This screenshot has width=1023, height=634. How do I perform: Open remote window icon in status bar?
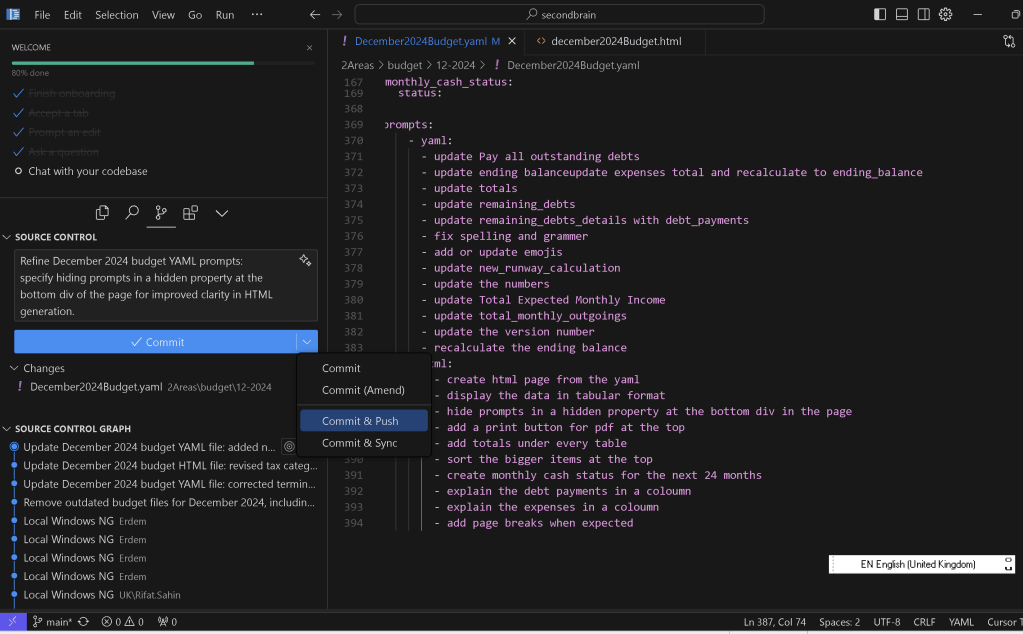(13, 622)
